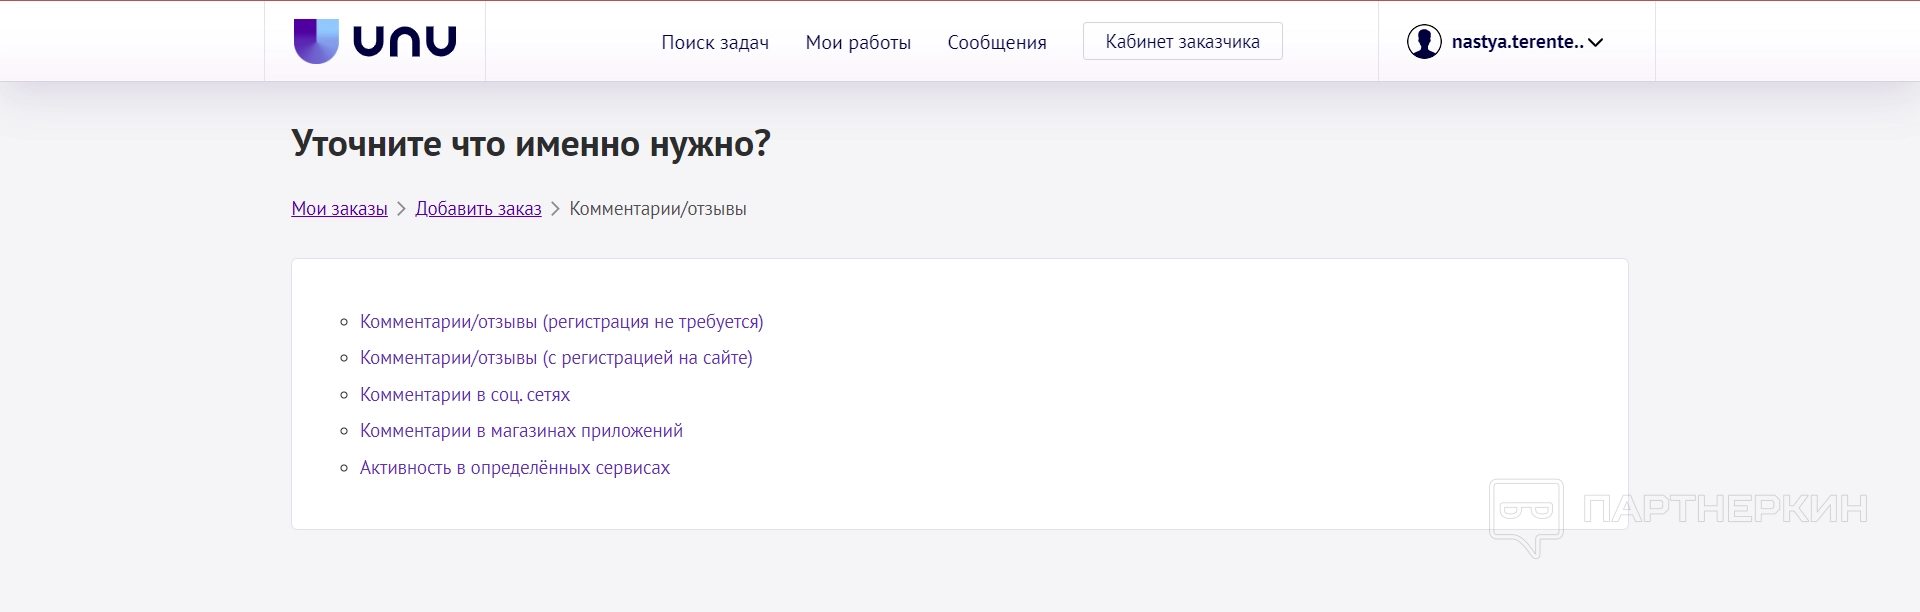Click the purple UNU shield logo
This screenshot has width=1920, height=612.
point(316,41)
